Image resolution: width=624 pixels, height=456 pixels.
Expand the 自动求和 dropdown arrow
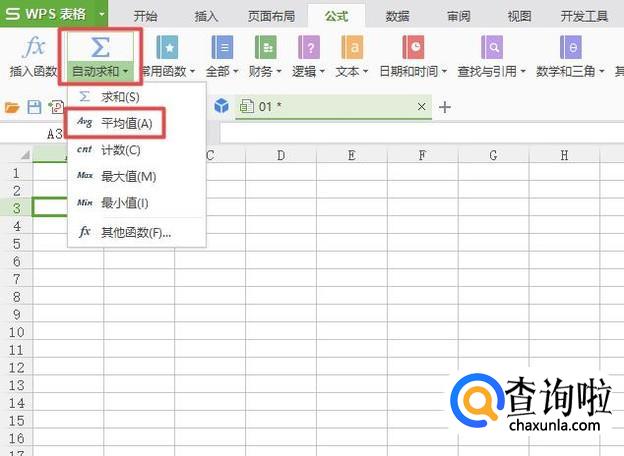point(125,72)
